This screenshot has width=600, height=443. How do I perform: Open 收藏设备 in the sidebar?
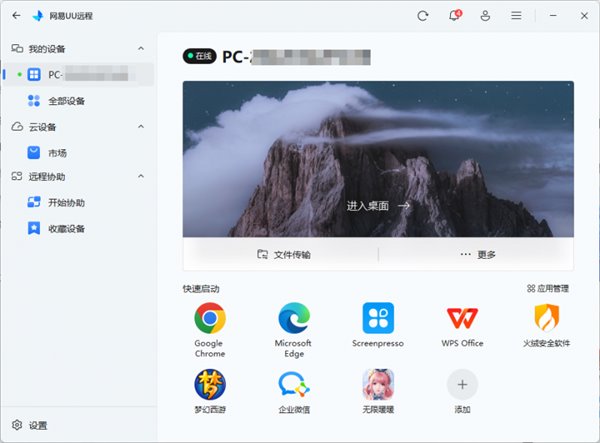[x=66, y=228]
